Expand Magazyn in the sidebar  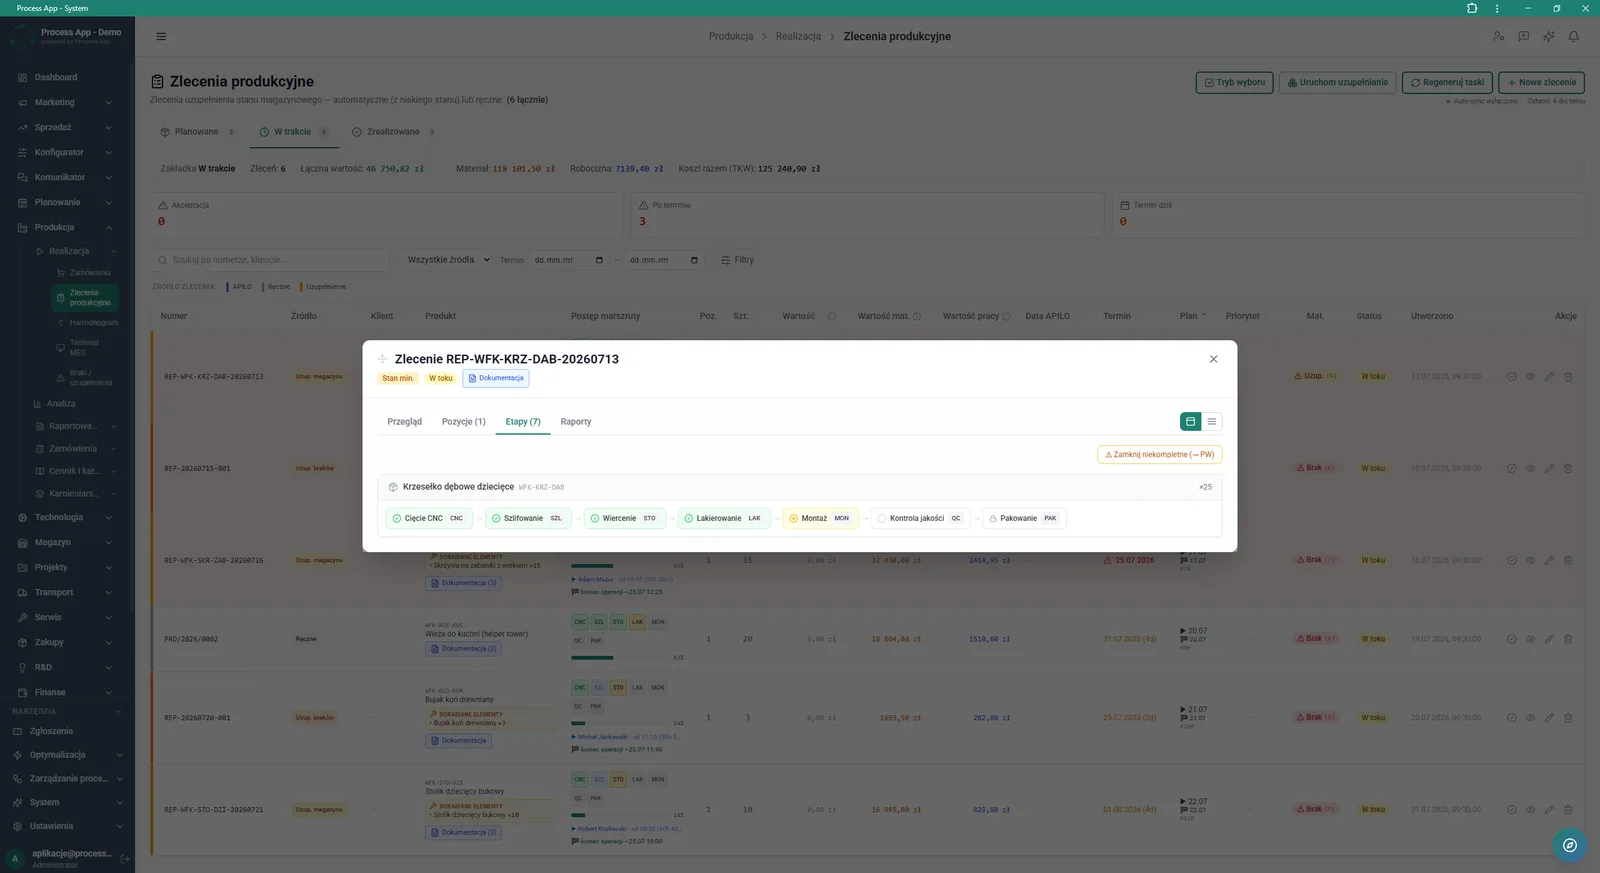(x=66, y=542)
